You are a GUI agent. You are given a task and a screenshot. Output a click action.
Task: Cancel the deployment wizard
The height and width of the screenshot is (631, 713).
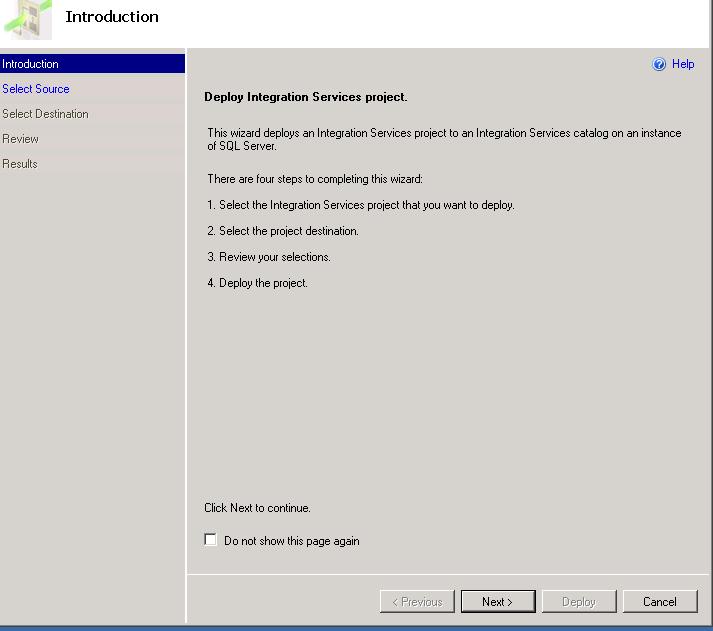pyautogui.click(x=660, y=601)
